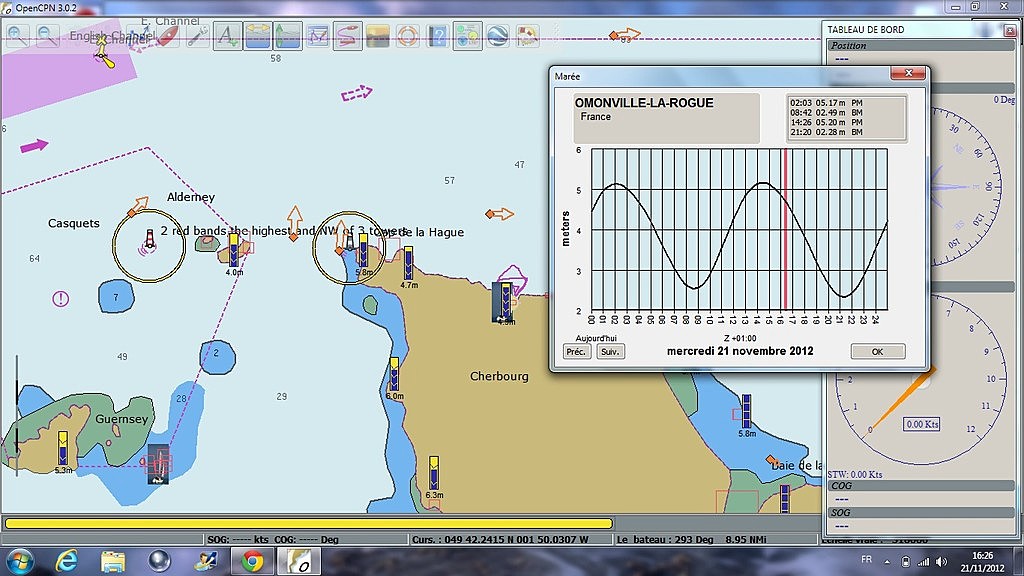
Task: Select the 6.3m tide station icon
Action: click(434, 473)
